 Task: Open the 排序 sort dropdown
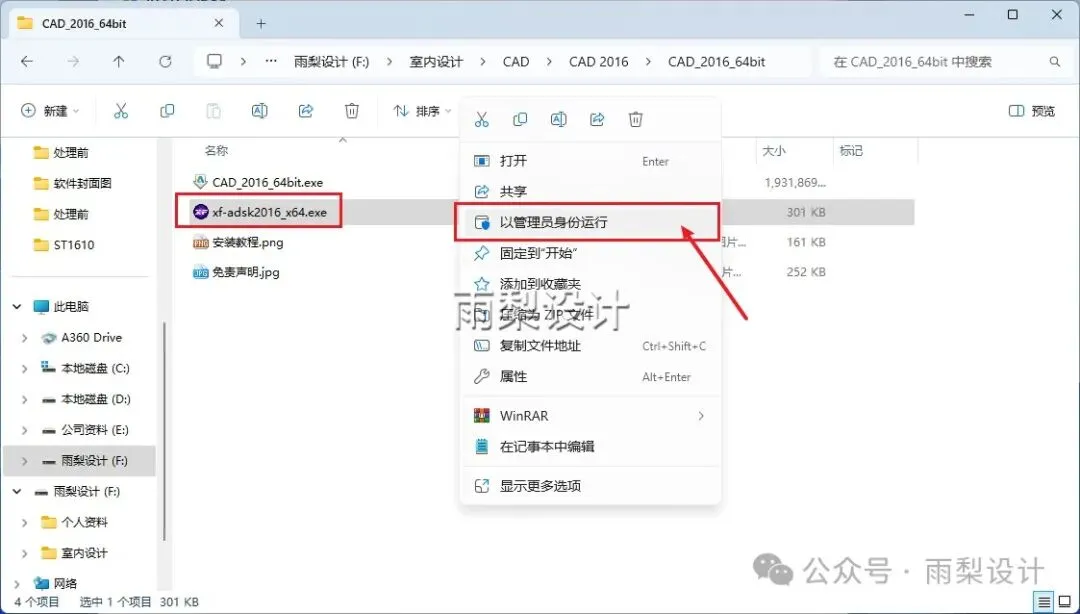422,111
